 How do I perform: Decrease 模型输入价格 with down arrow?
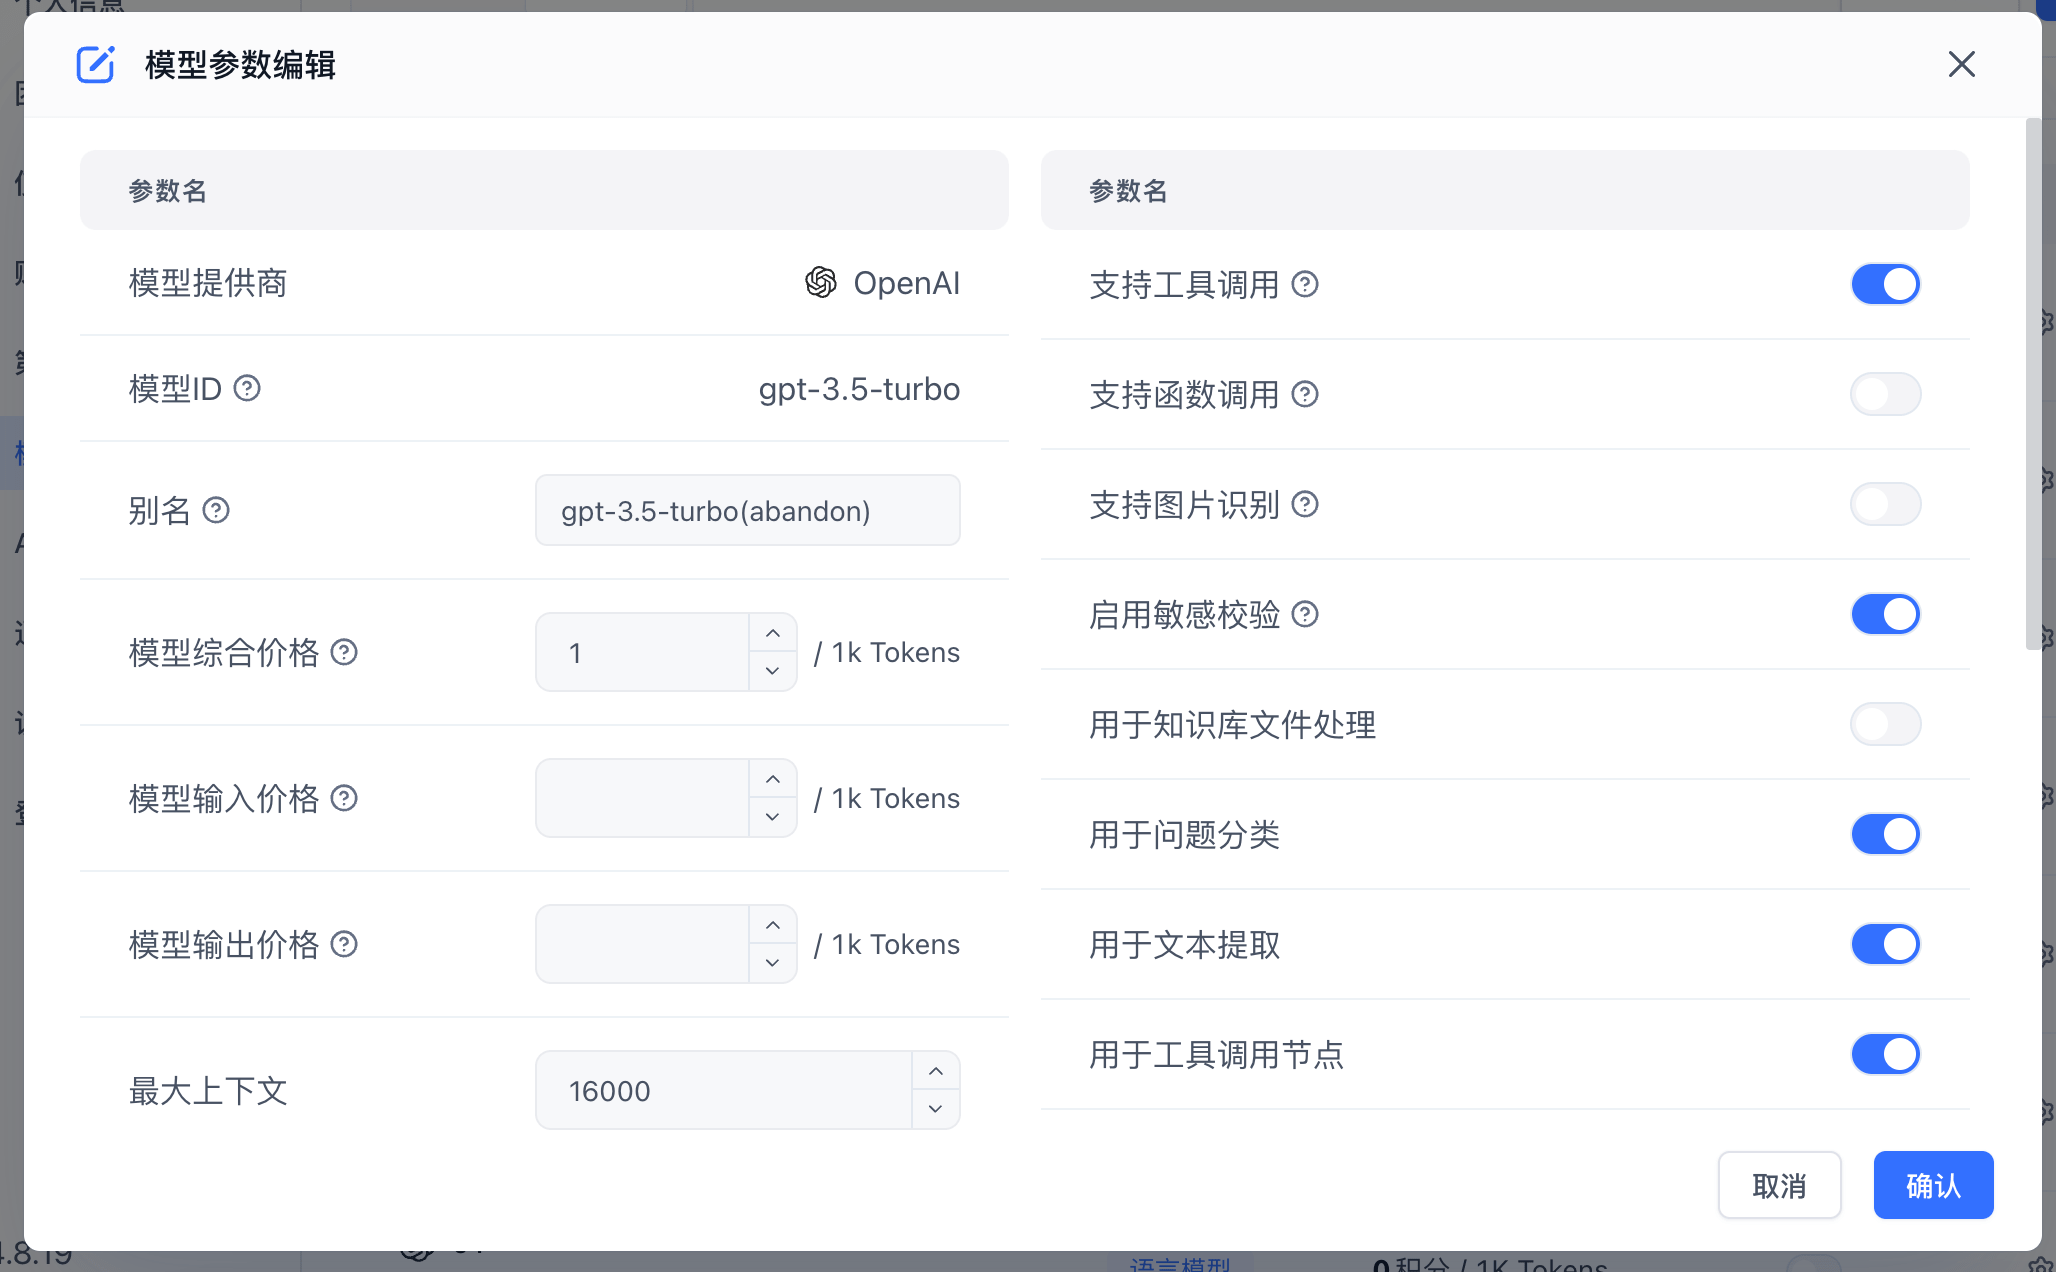(x=772, y=817)
